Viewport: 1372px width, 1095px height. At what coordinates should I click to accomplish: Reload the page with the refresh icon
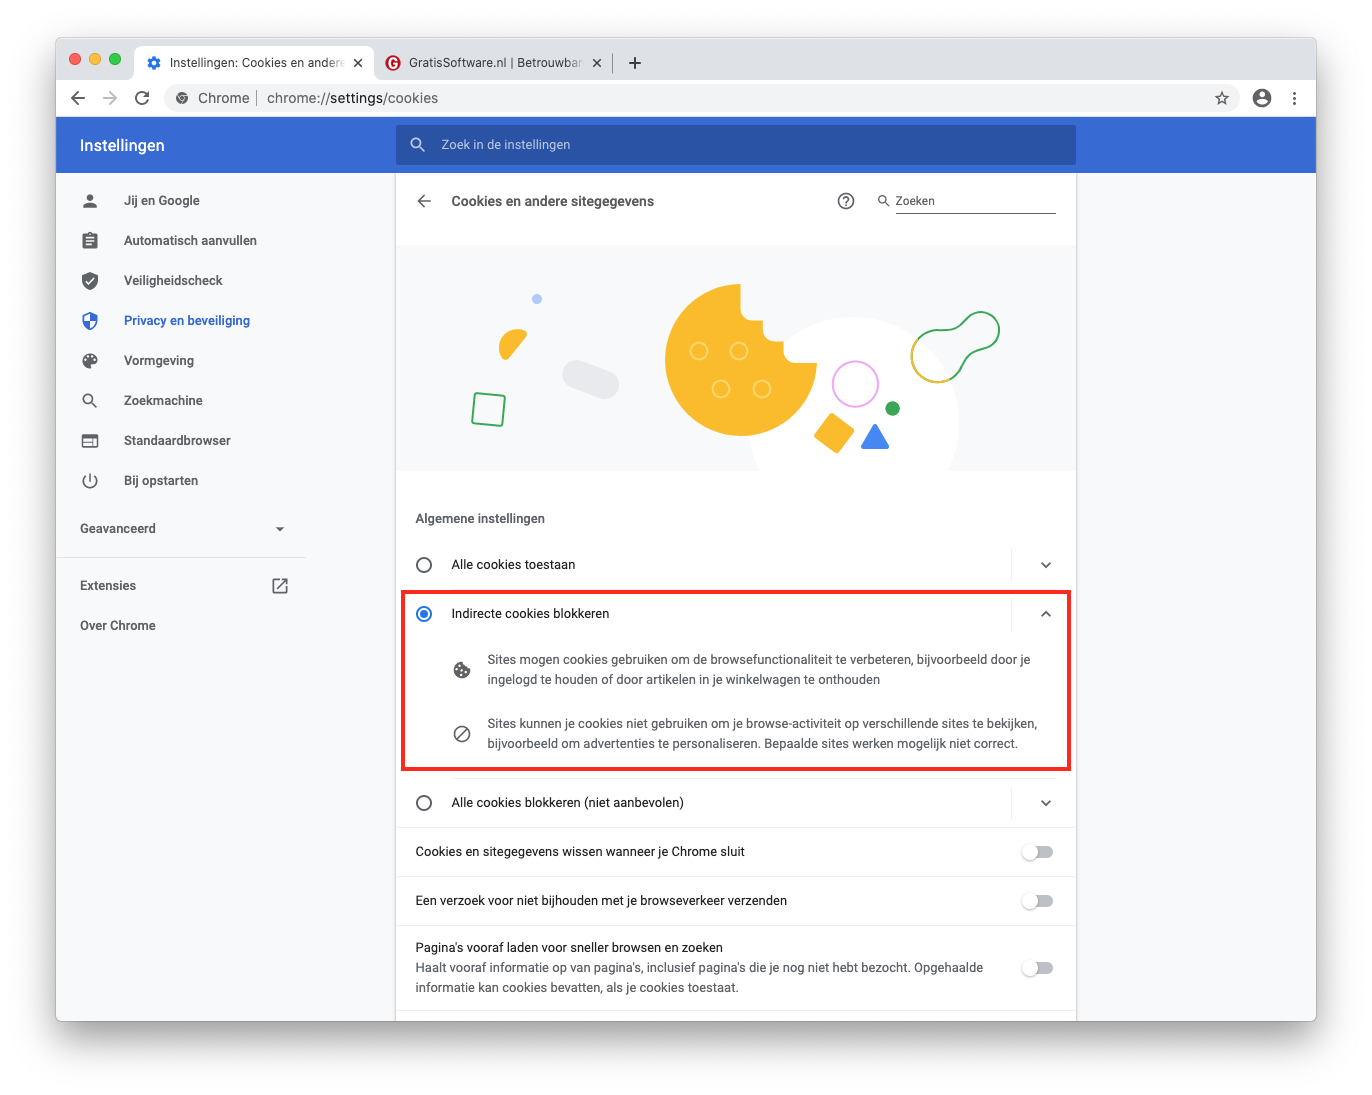(142, 98)
